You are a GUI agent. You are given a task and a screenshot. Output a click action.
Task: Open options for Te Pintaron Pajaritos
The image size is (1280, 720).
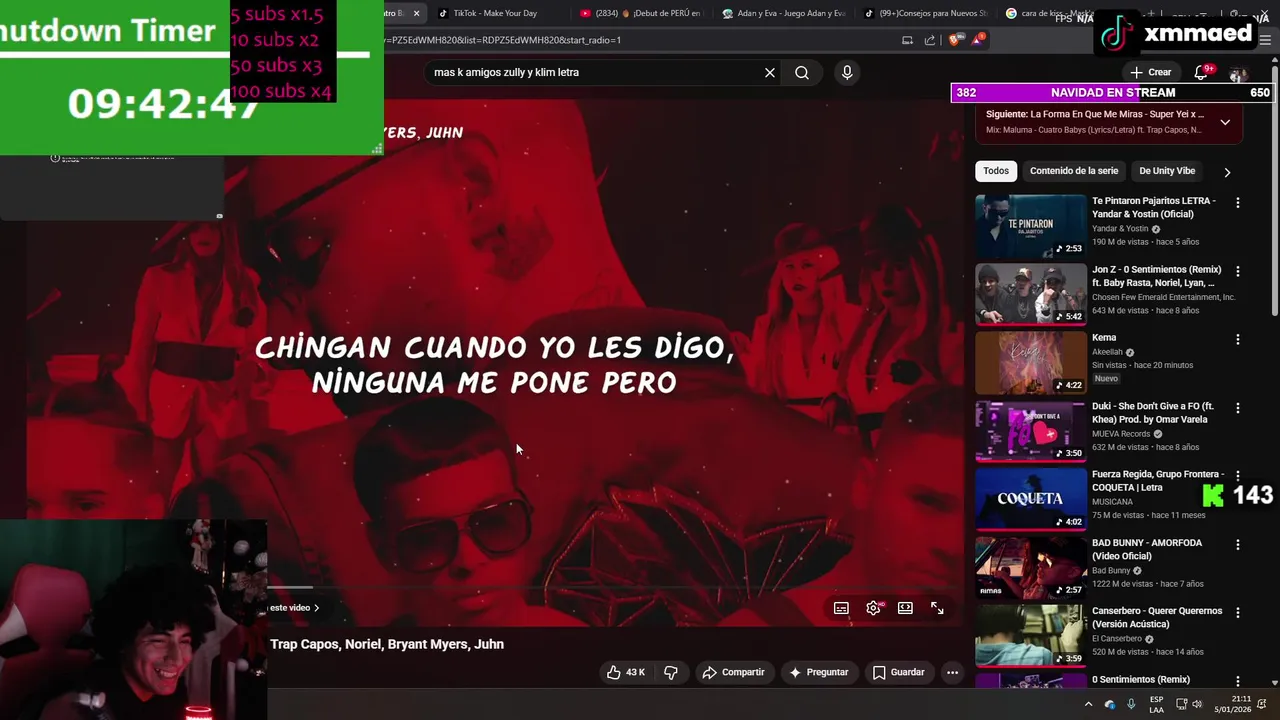point(1237,203)
